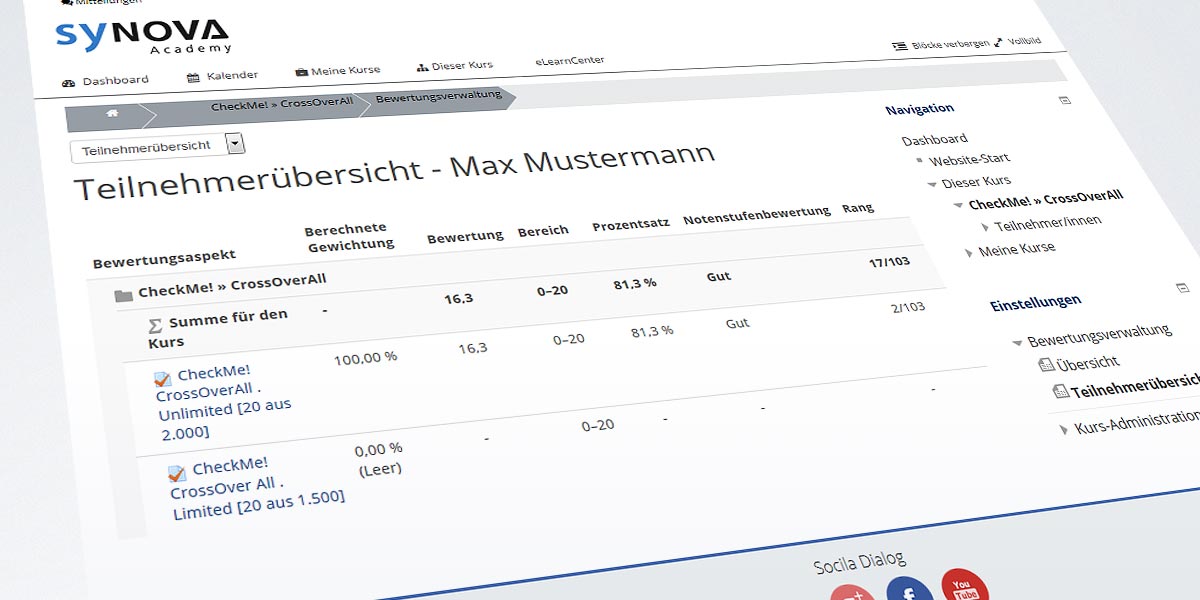Open Bewertungsverwaltung breadcrumb
The width and height of the screenshot is (1200, 600).
[x=438, y=97]
